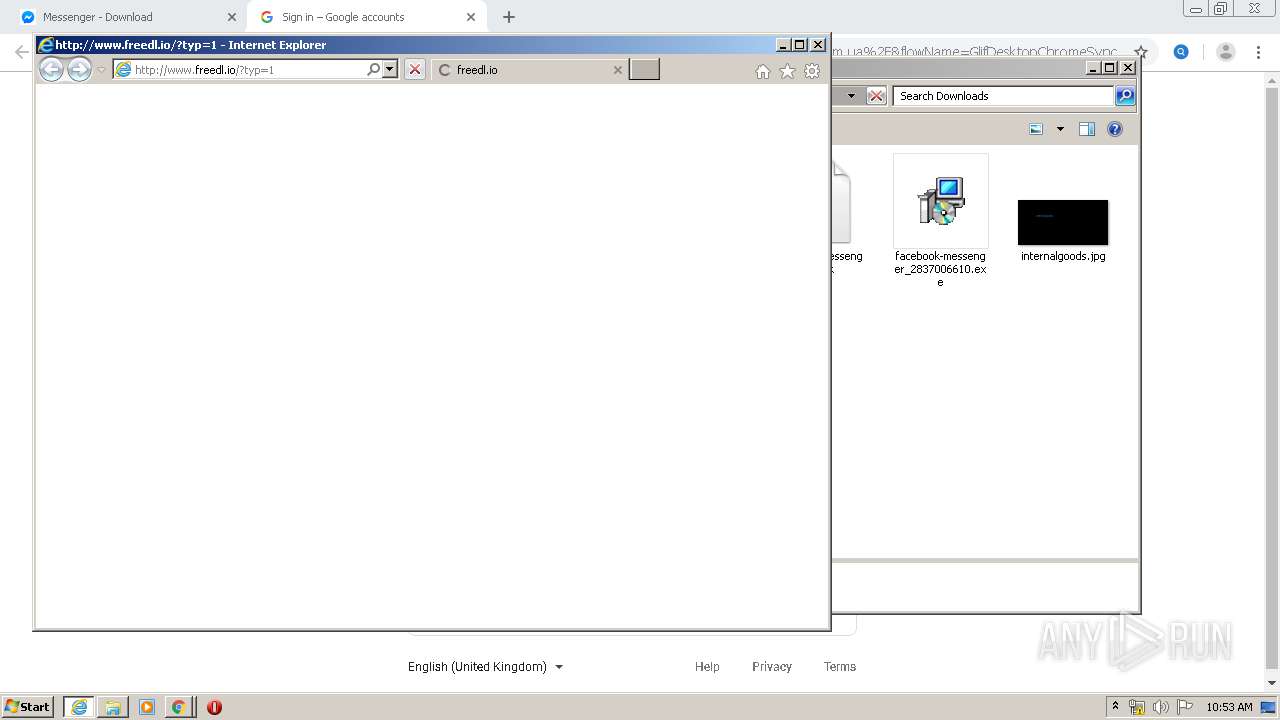Close the Messenger - Download Chrome tab
This screenshot has height=720, width=1280.
232,17
